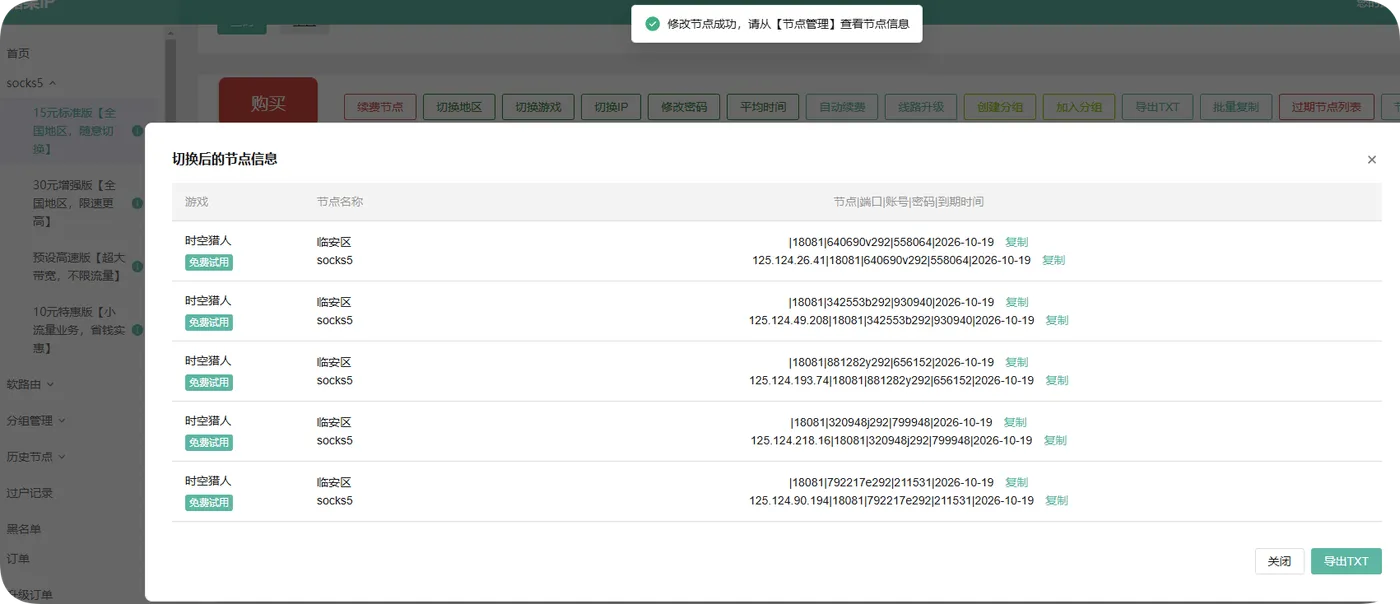Click the 创建分组 toolbar button
This screenshot has width=1400, height=604.
point(1000,107)
